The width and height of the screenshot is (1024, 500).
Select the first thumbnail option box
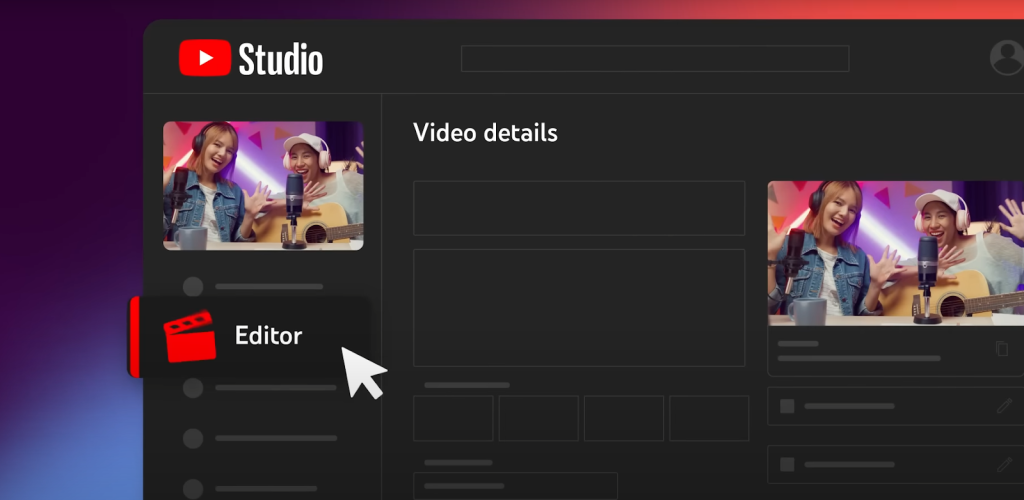453,418
